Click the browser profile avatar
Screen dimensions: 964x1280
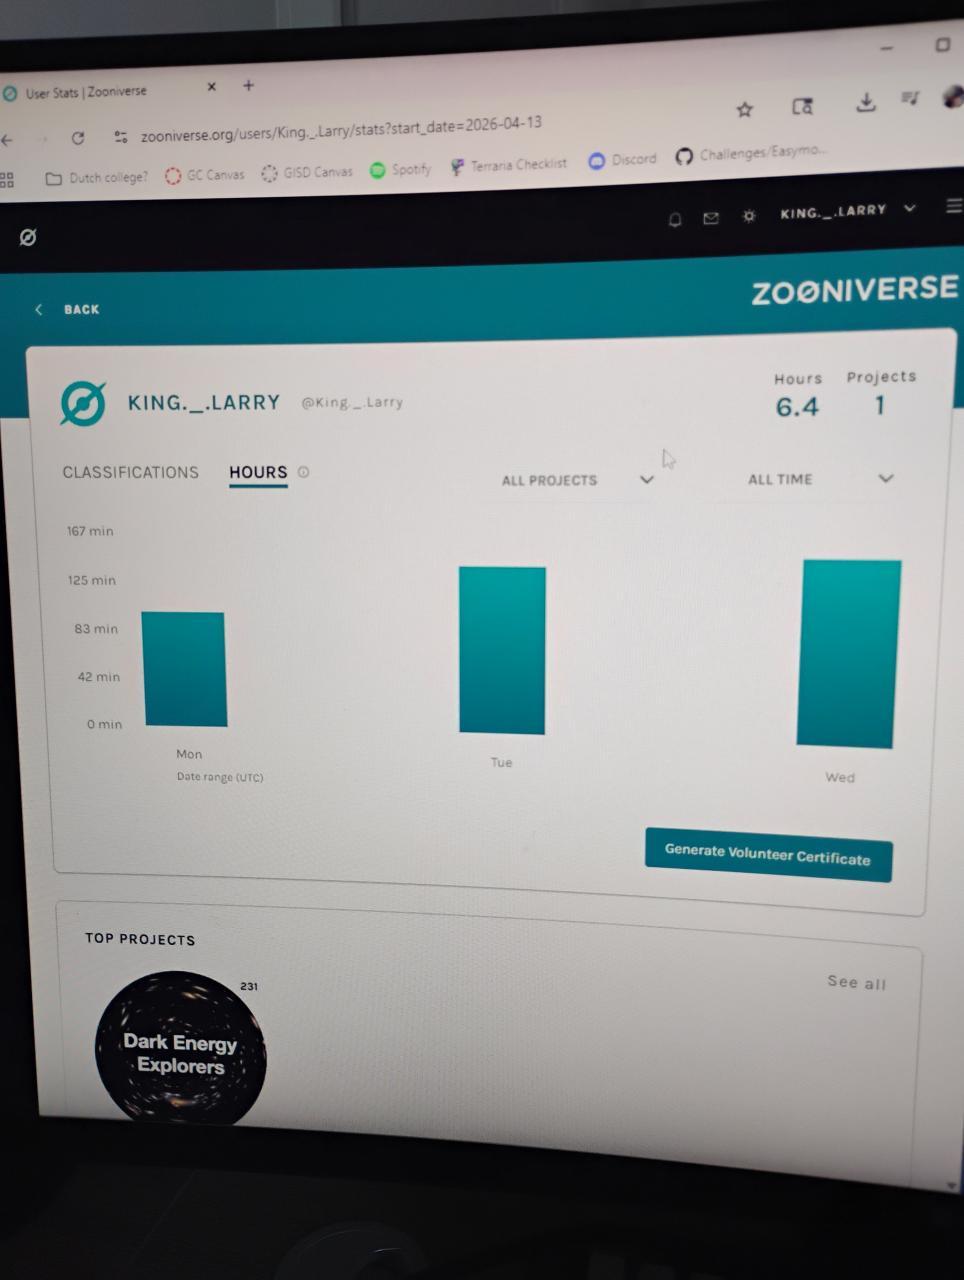point(953,96)
